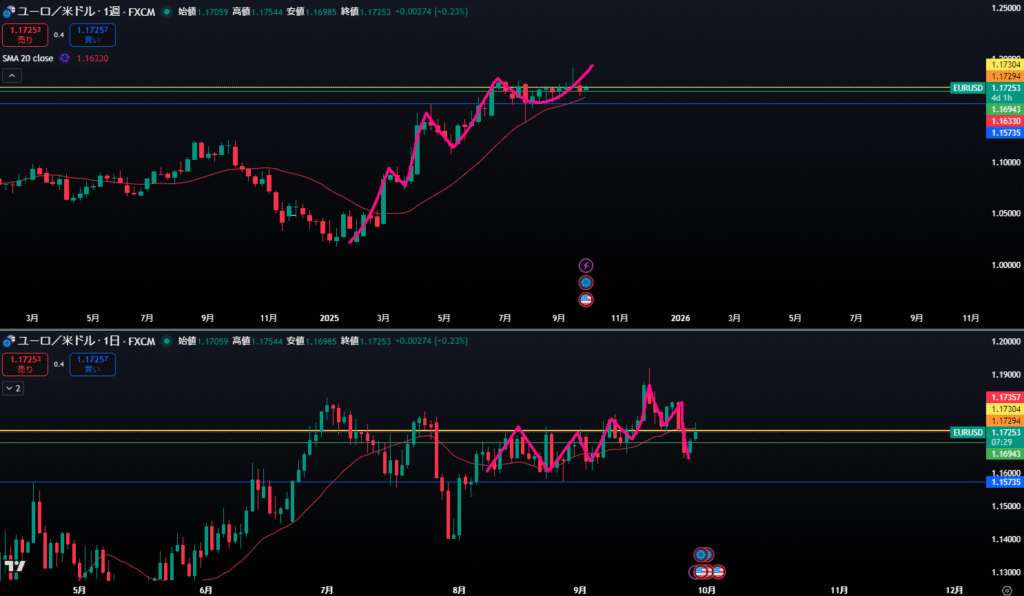Click the red sell button in weekly chart
Image resolution: width=1024 pixels, height=596 pixels.
coord(25,35)
